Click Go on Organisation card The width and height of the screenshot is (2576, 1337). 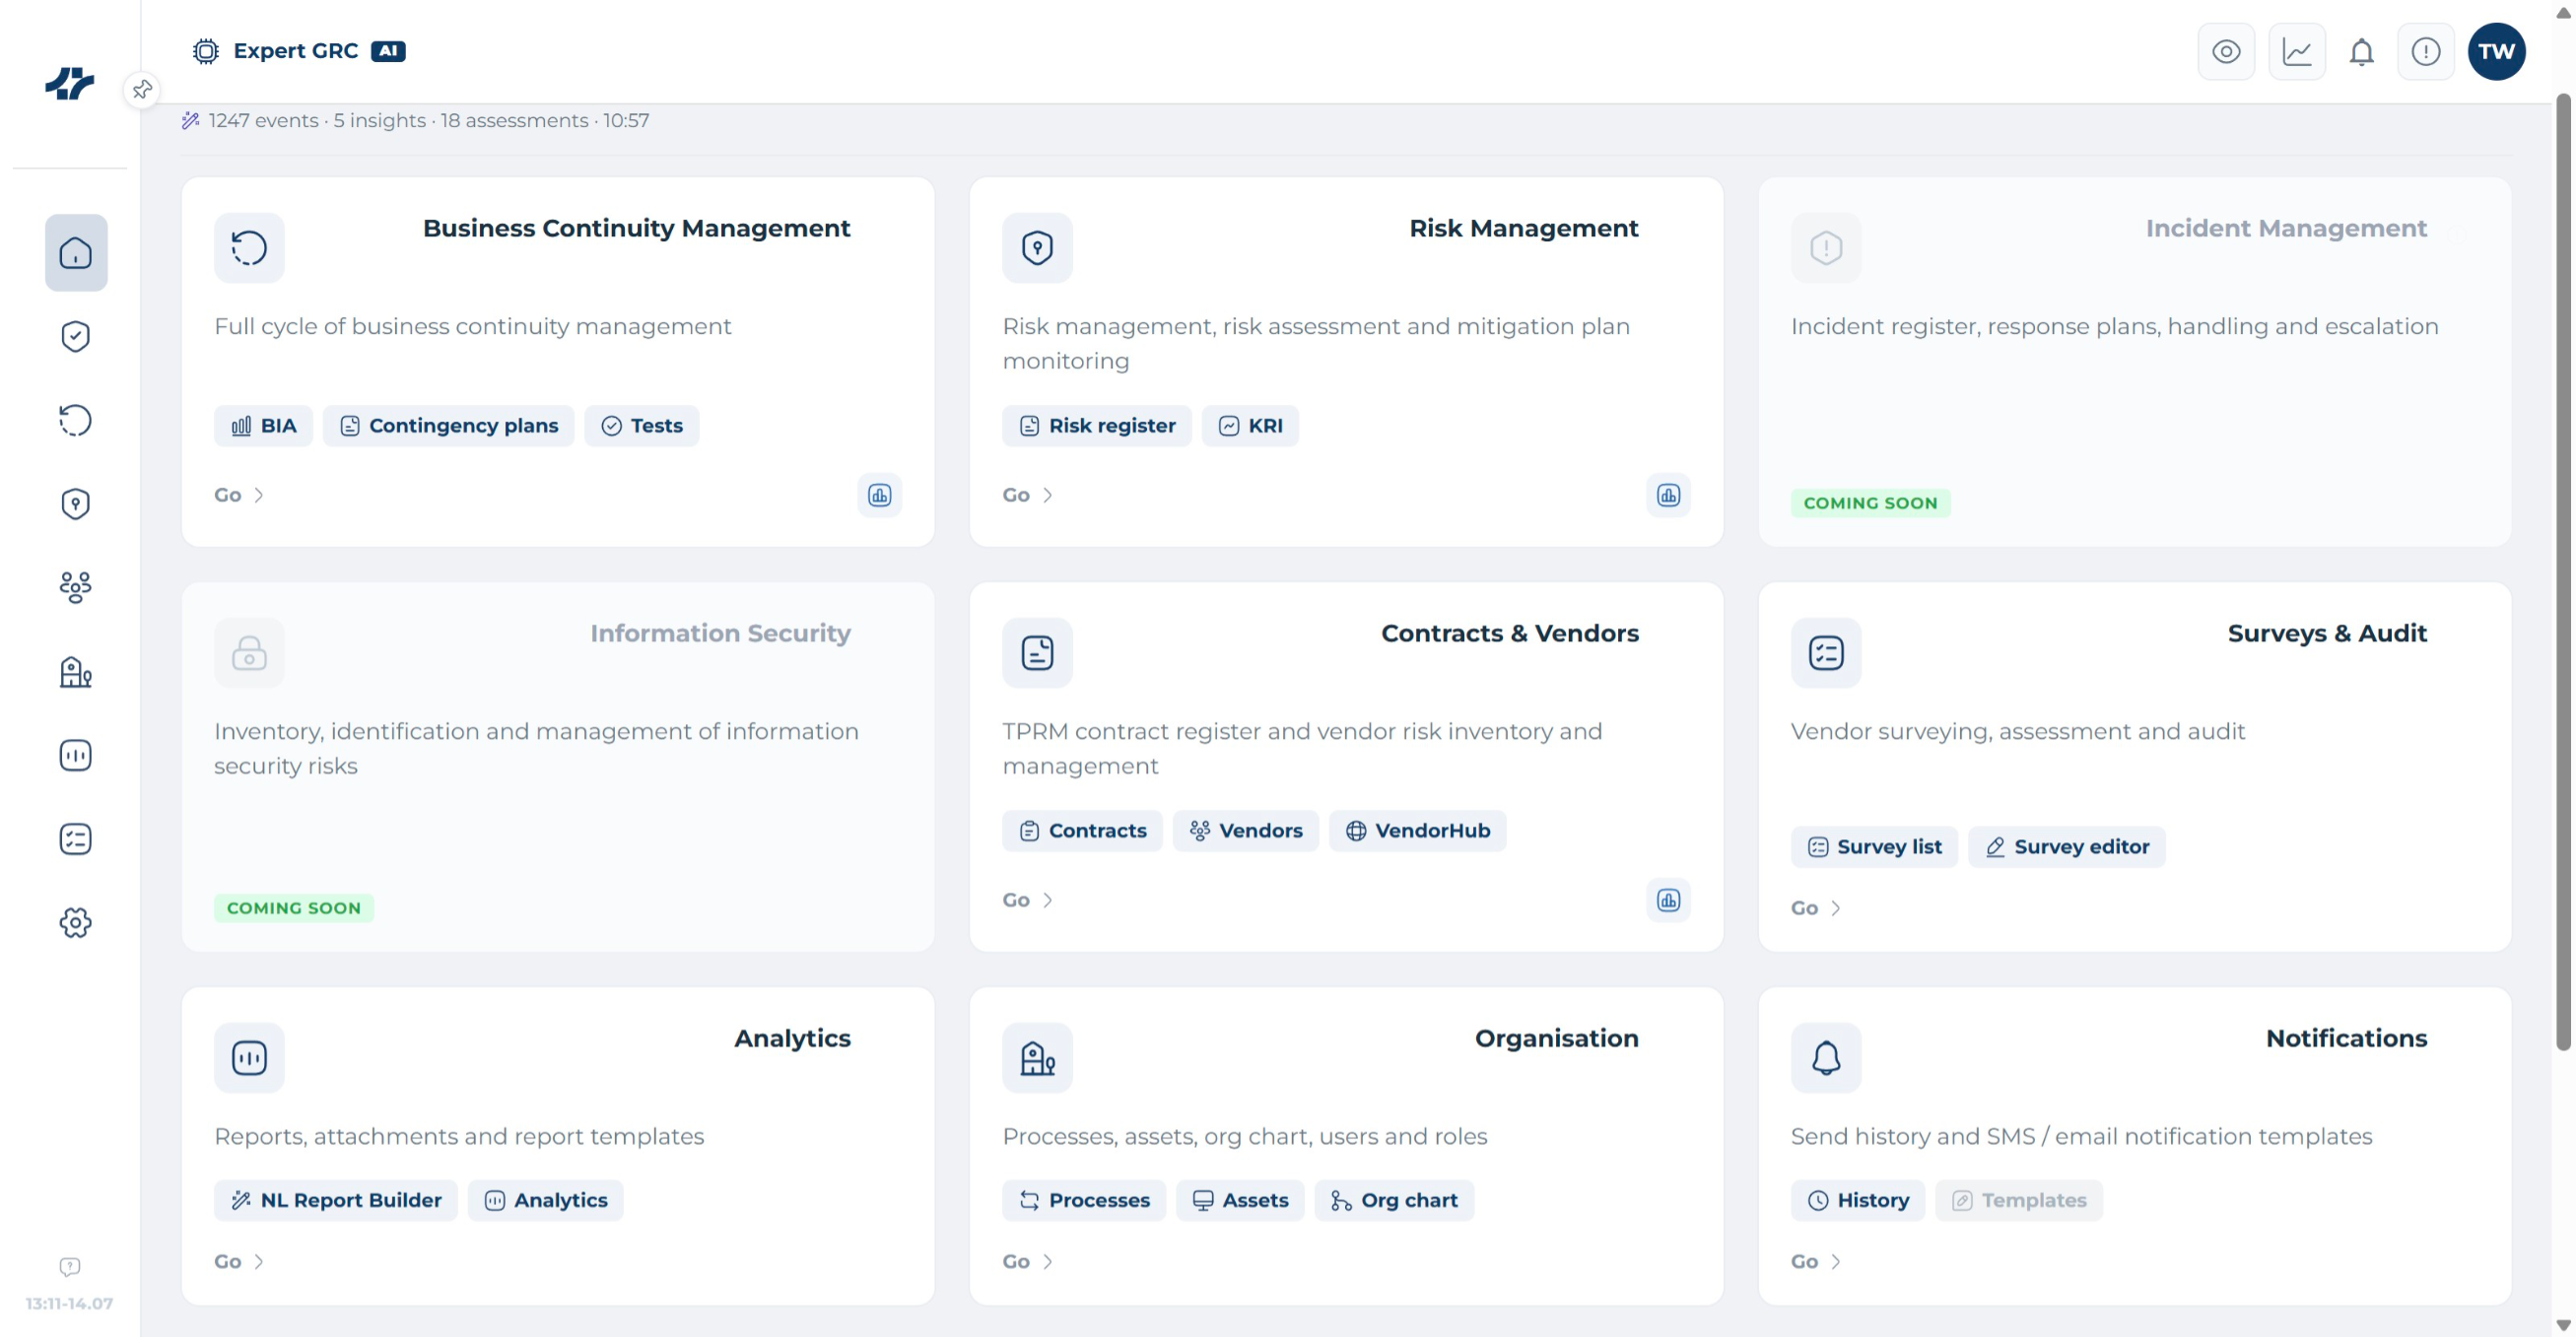[x=1028, y=1262]
